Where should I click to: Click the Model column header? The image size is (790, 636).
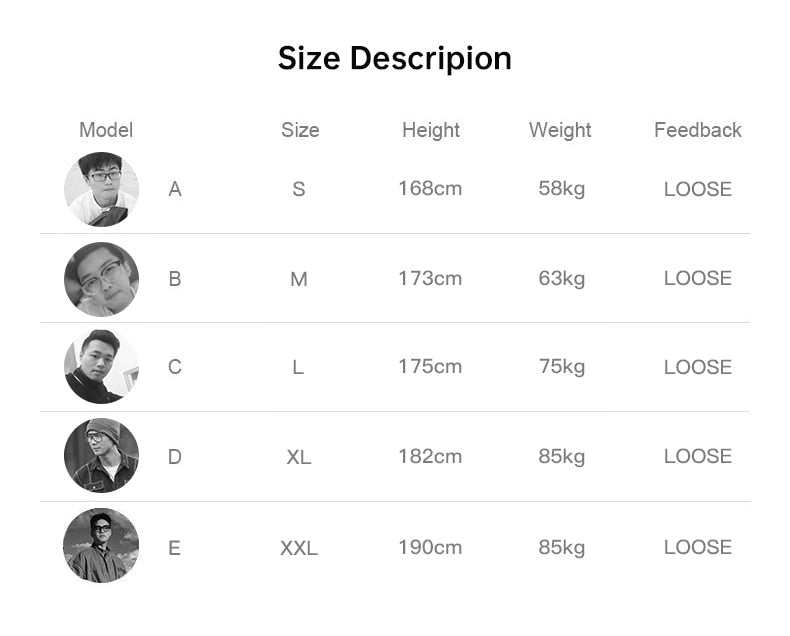(x=106, y=130)
